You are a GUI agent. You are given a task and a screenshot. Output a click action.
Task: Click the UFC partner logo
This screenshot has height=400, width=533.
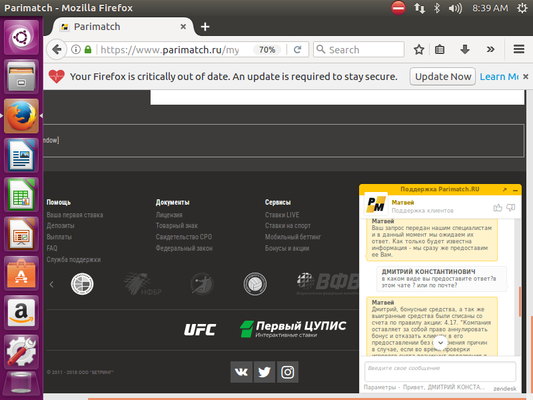coord(200,330)
